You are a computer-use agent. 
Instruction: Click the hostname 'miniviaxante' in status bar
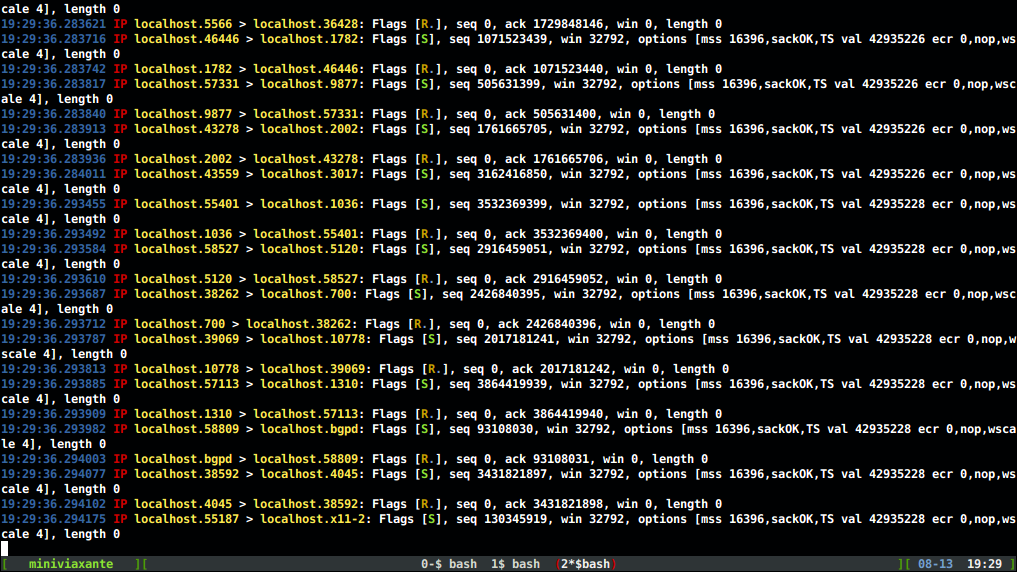[71, 564]
